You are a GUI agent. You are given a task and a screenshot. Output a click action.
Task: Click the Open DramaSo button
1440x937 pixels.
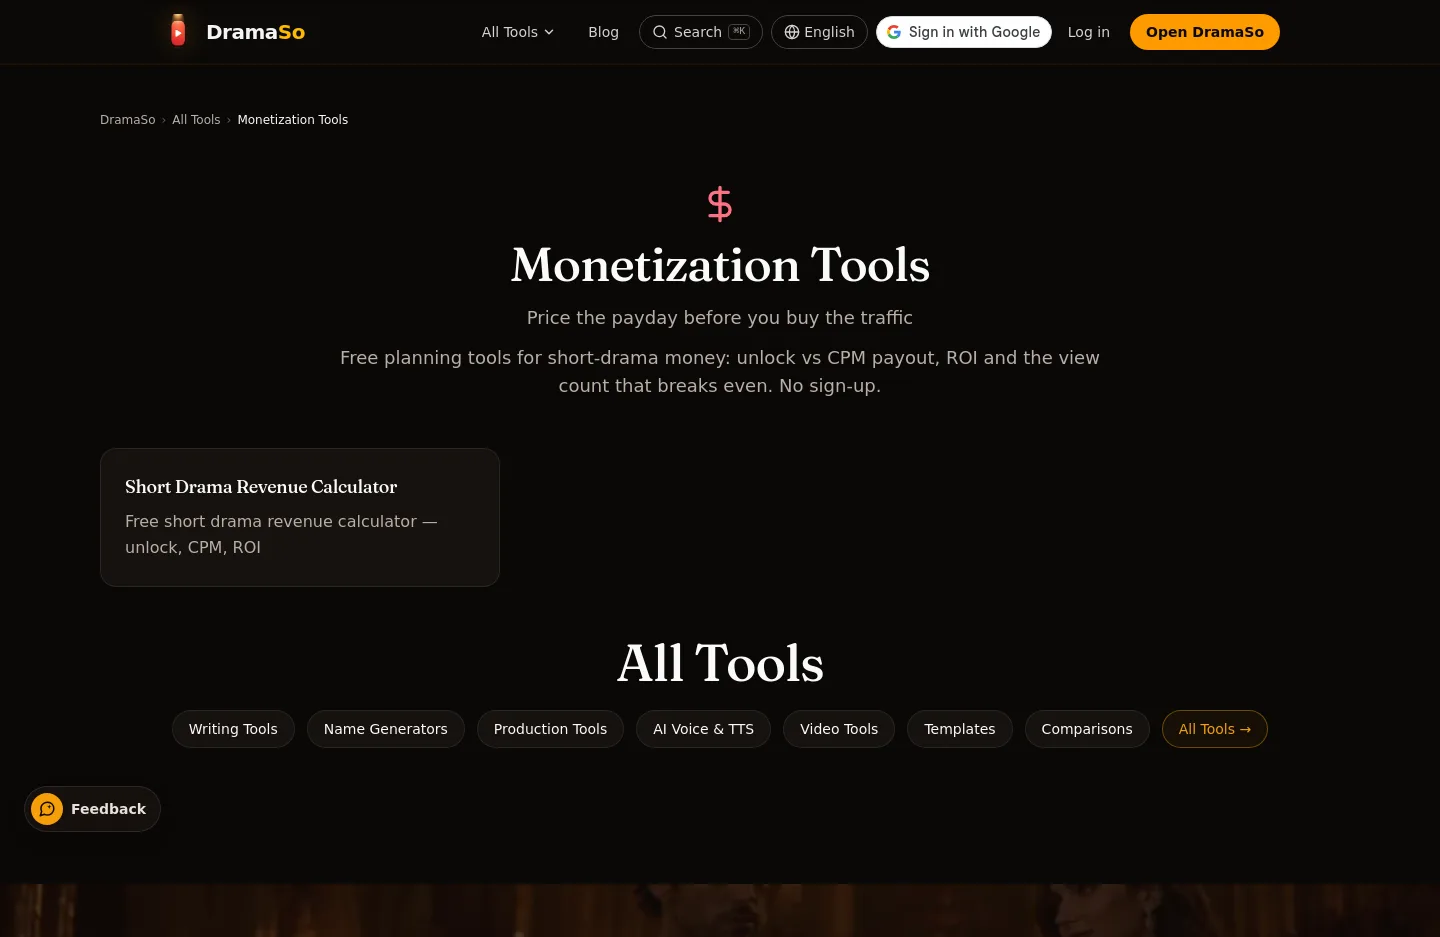click(1205, 32)
